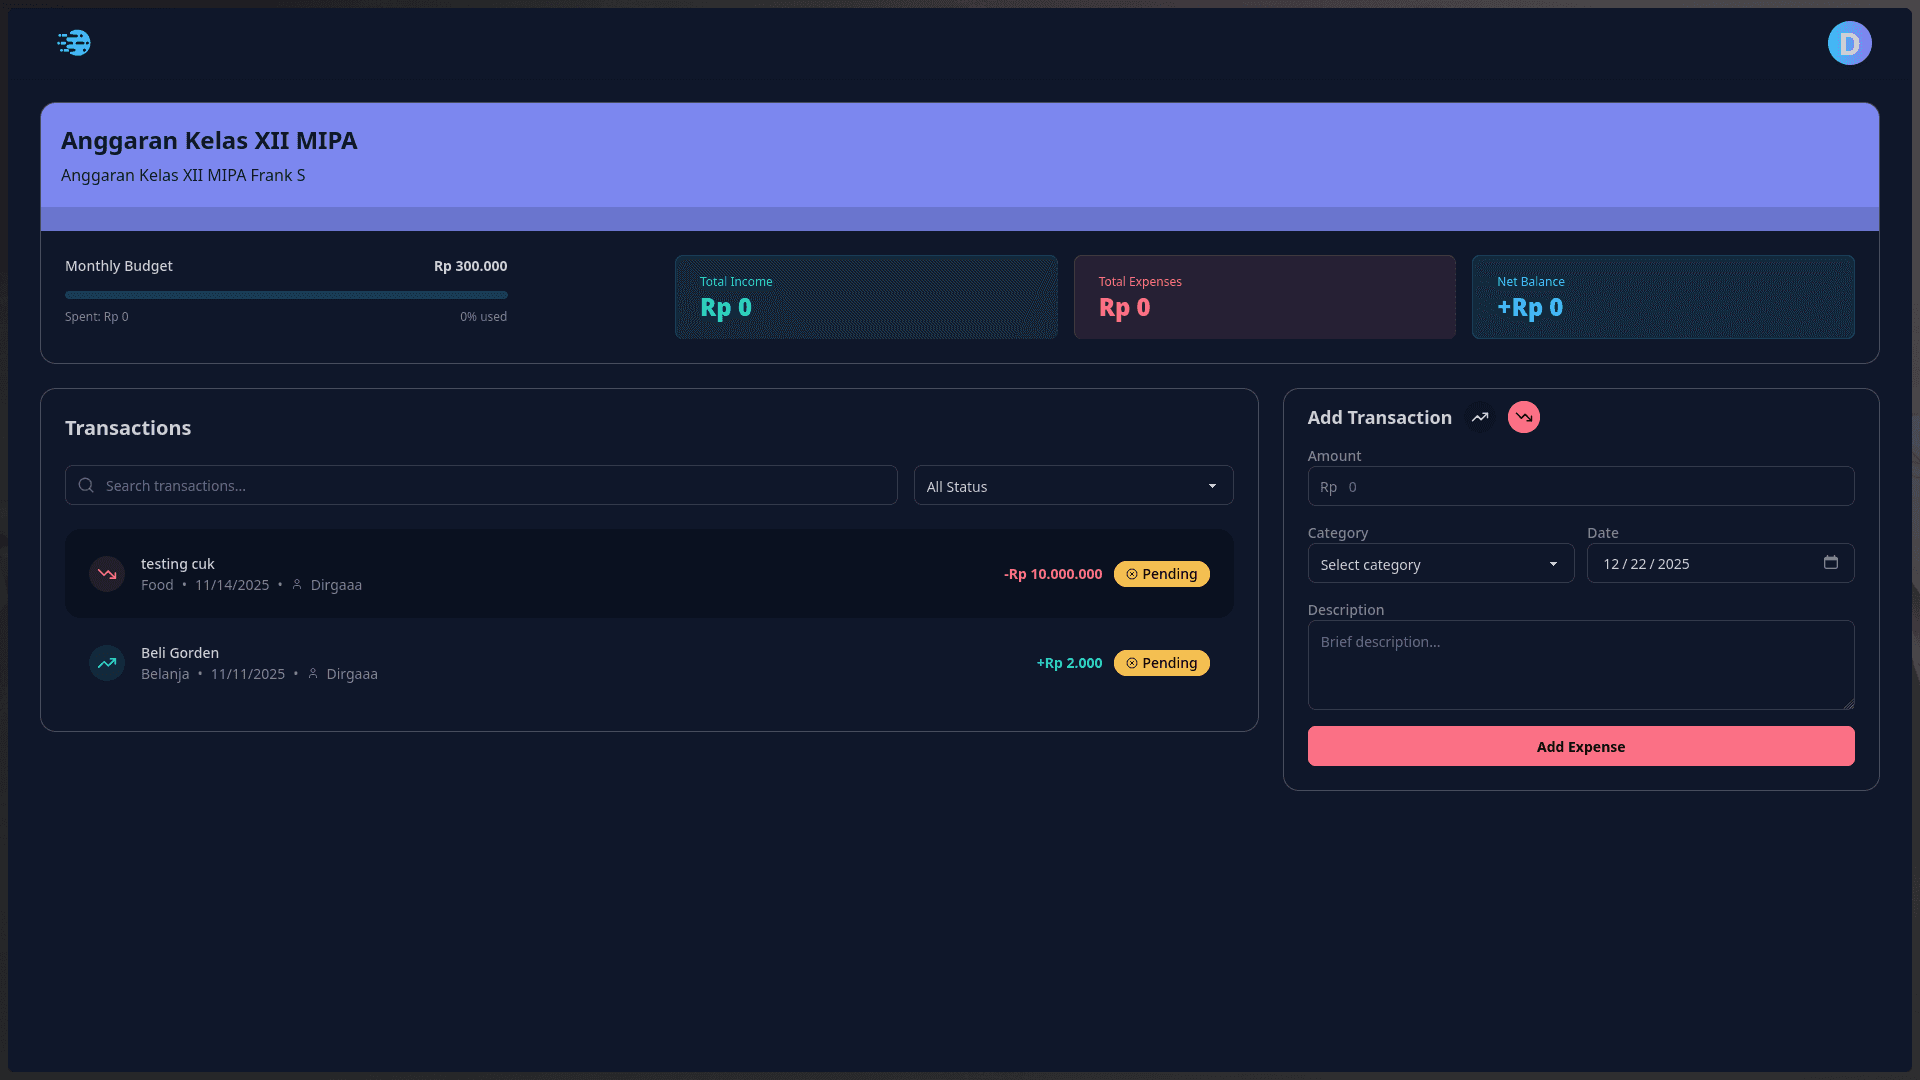Open the calendar icon in Date field
The height and width of the screenshot is (1080, 1920).
pyautogui.click(x=1831, y=563)
